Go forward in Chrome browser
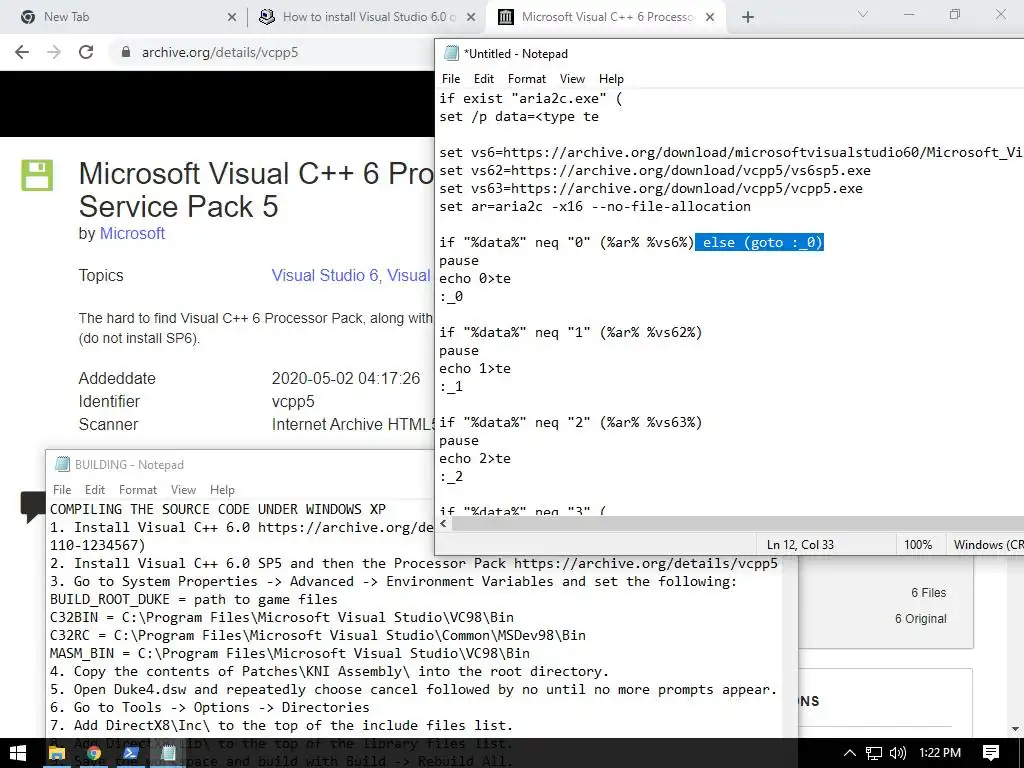This screenshot has width=1024, height=768. (x=54, y=52)
